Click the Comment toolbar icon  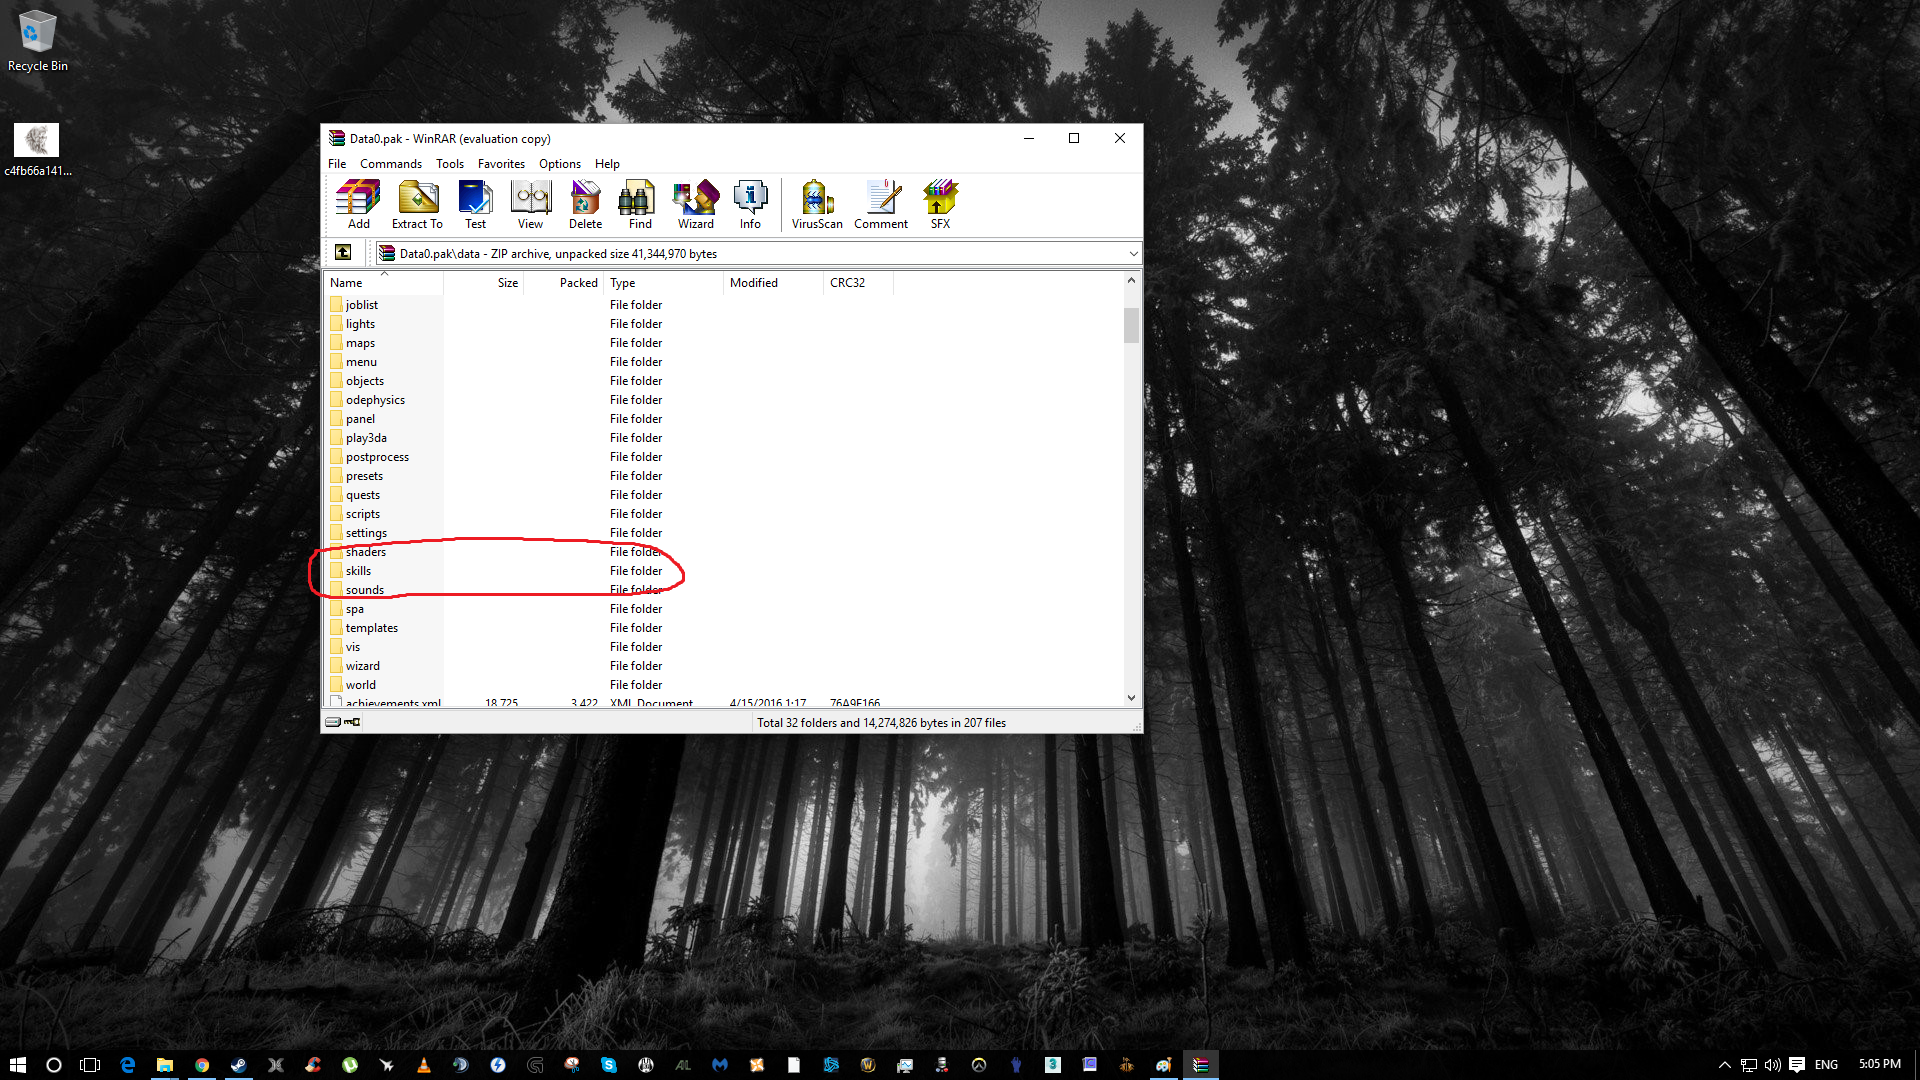pos(881,204)
